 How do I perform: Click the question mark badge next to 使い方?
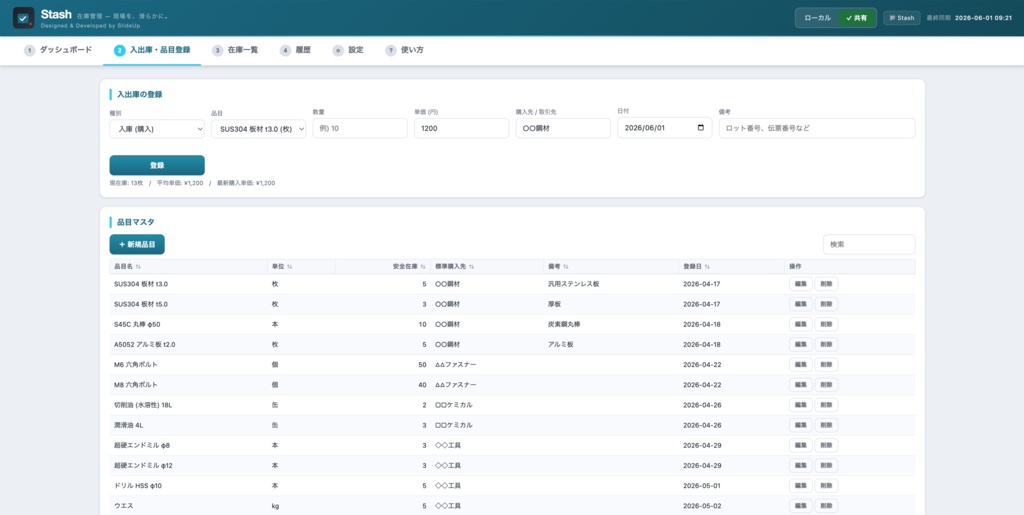[x=391, y=50]
